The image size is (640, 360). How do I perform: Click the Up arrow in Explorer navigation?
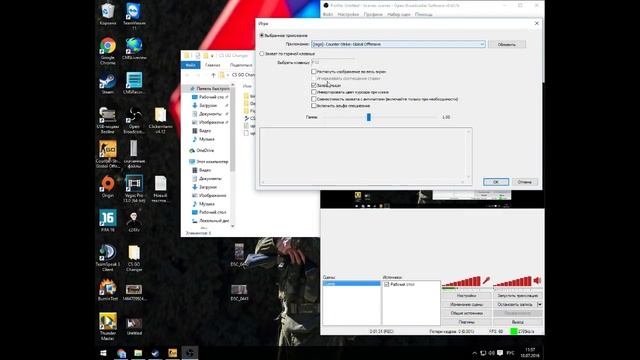(x=213, y=75)
